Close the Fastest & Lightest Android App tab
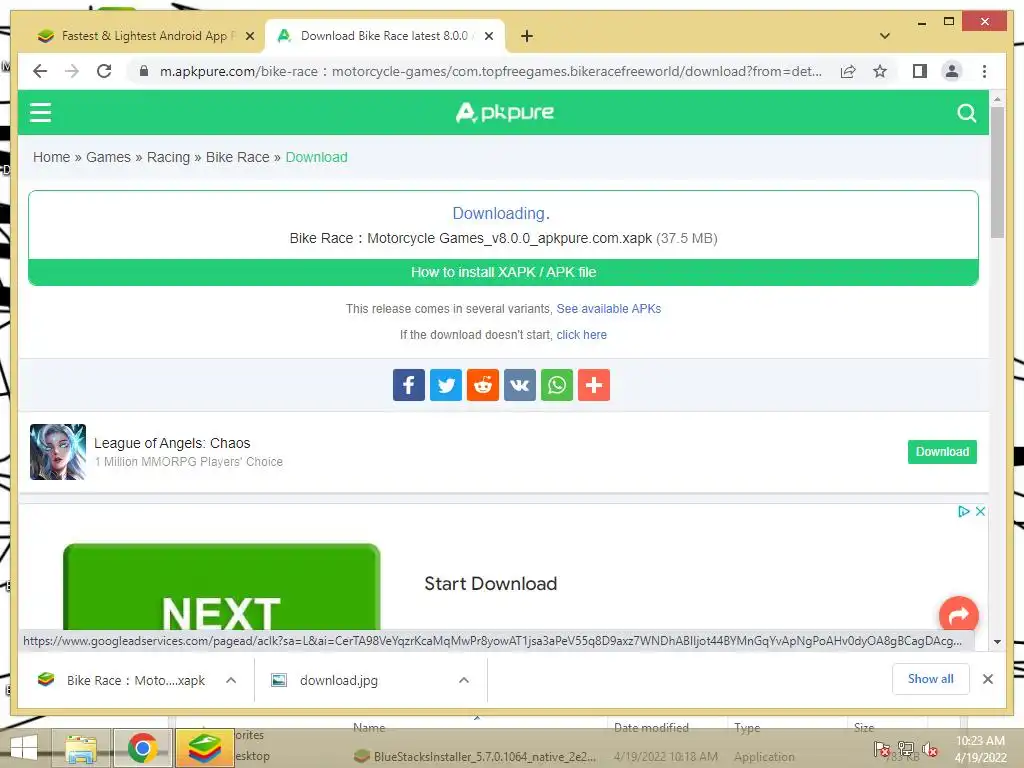The height and width of the screenshot is (768, 1024). [249, 37]
